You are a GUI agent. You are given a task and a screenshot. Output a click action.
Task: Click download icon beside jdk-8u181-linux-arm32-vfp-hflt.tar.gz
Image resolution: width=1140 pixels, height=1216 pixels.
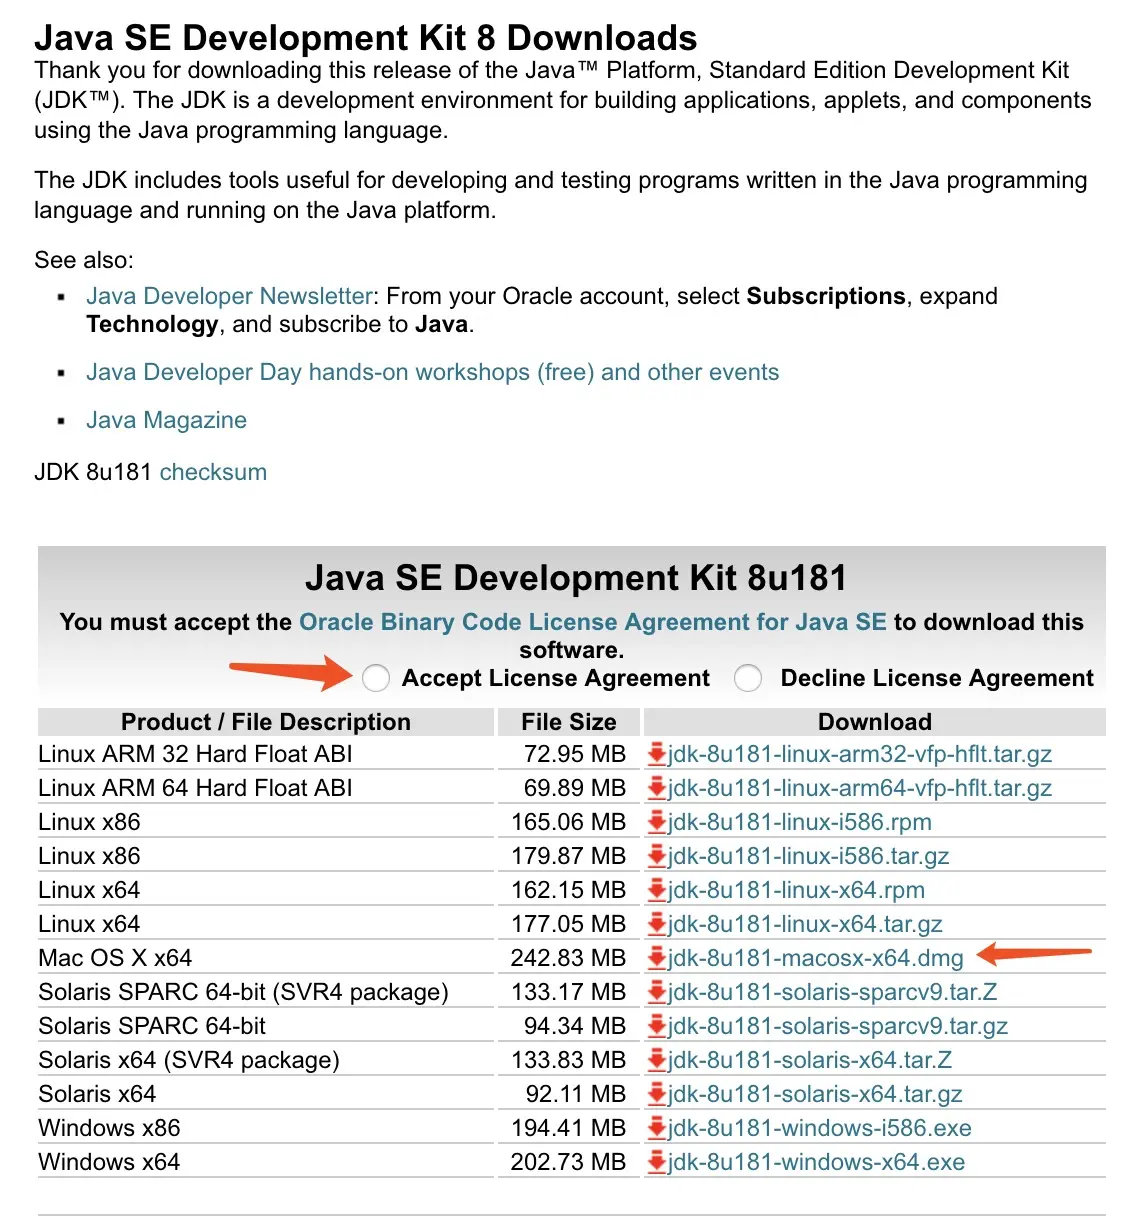pyautogui.click(x=657, y=754)
